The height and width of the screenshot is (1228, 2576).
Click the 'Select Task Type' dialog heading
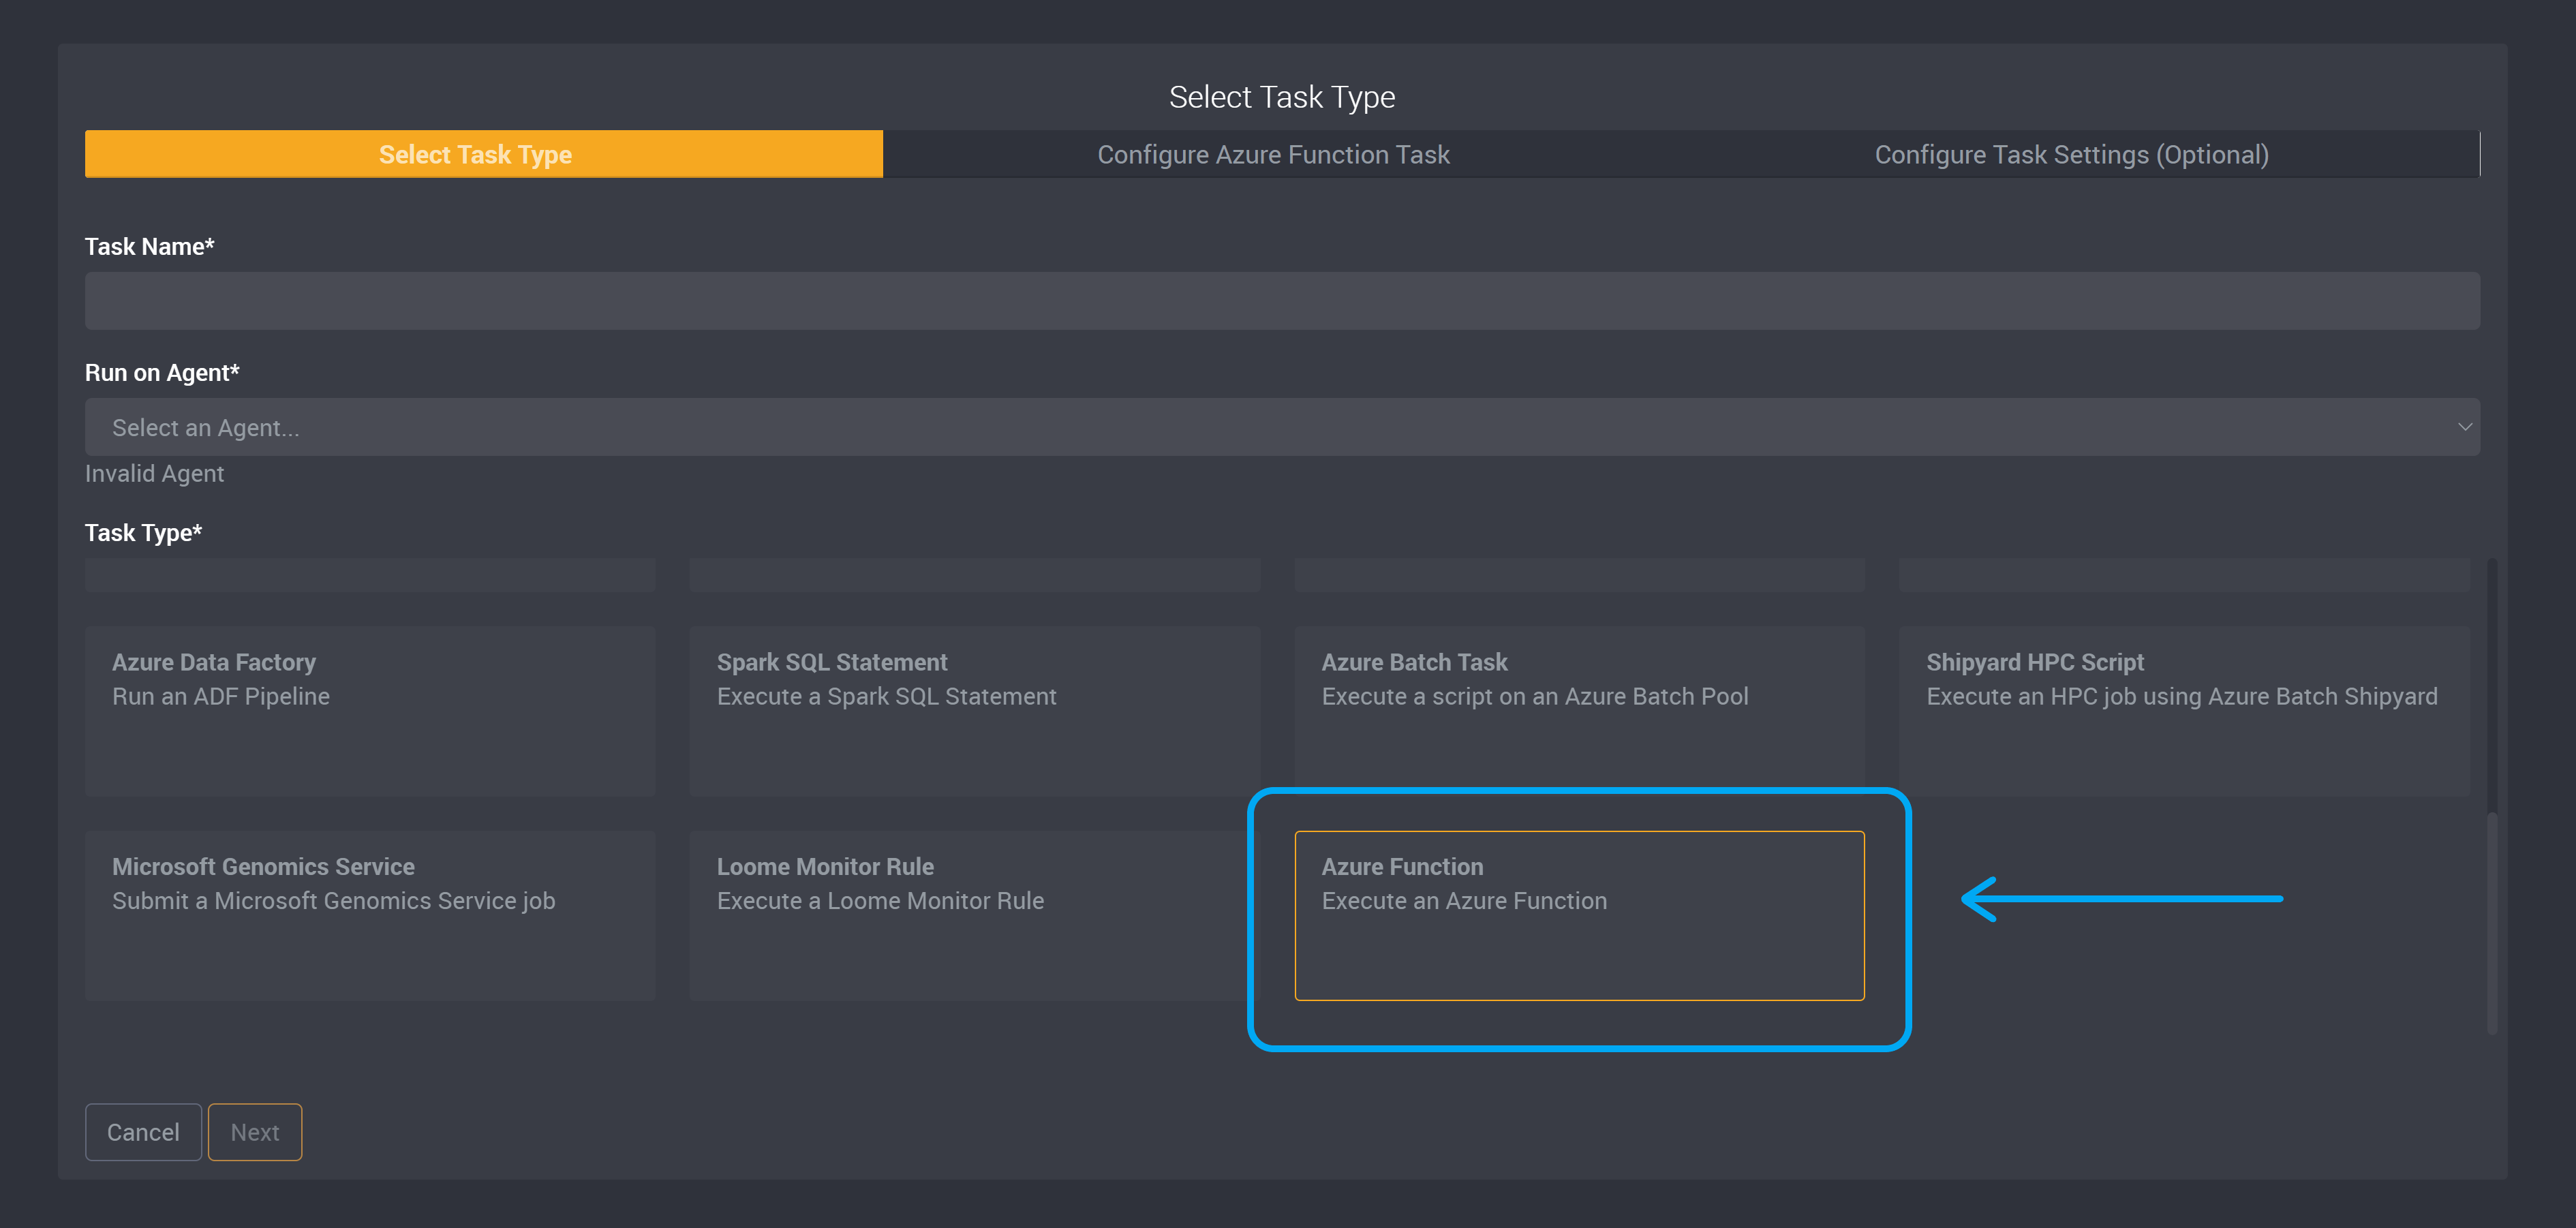click(1282, 97)
